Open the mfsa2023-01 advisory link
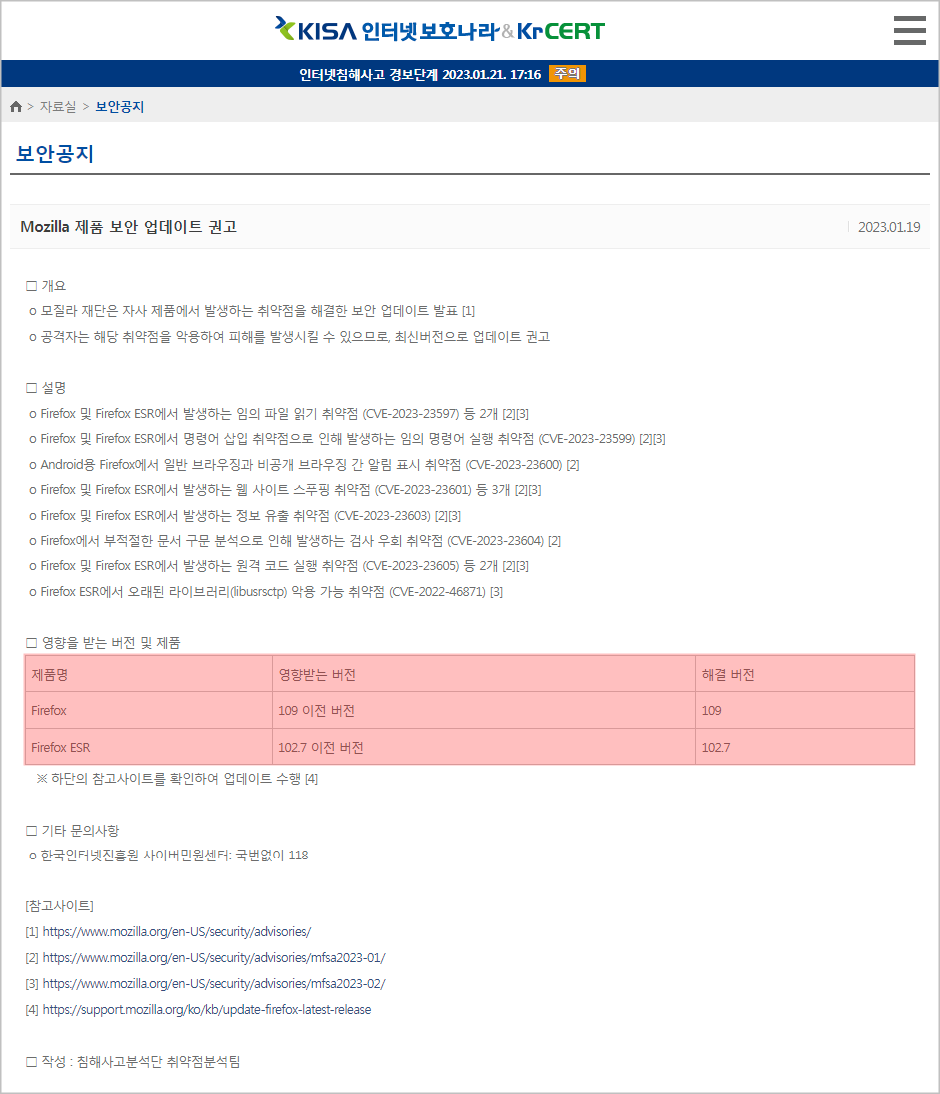940x1094 pixels. pos(214,957)
